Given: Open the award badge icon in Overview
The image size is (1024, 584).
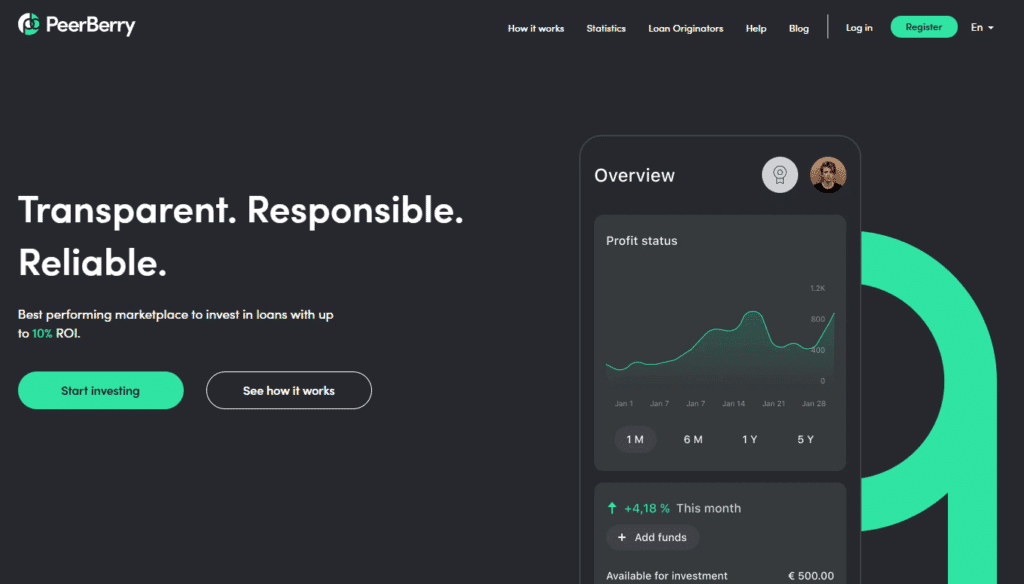Looking at the screenshot, I should point(780,175).
